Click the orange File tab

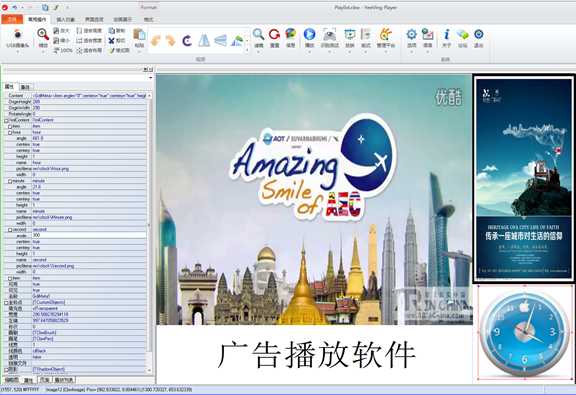click(12, 19)
